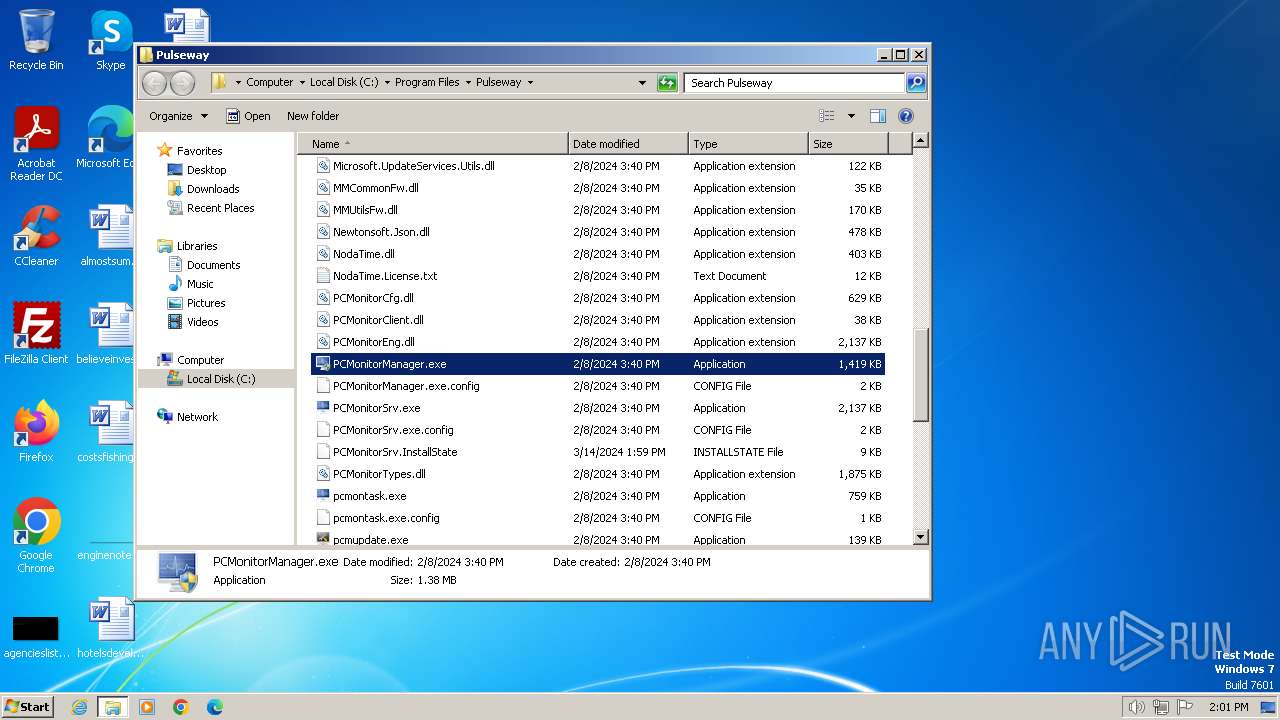Open the Explorer help icon
1280x720 pixels.
[x=906, y=116]
